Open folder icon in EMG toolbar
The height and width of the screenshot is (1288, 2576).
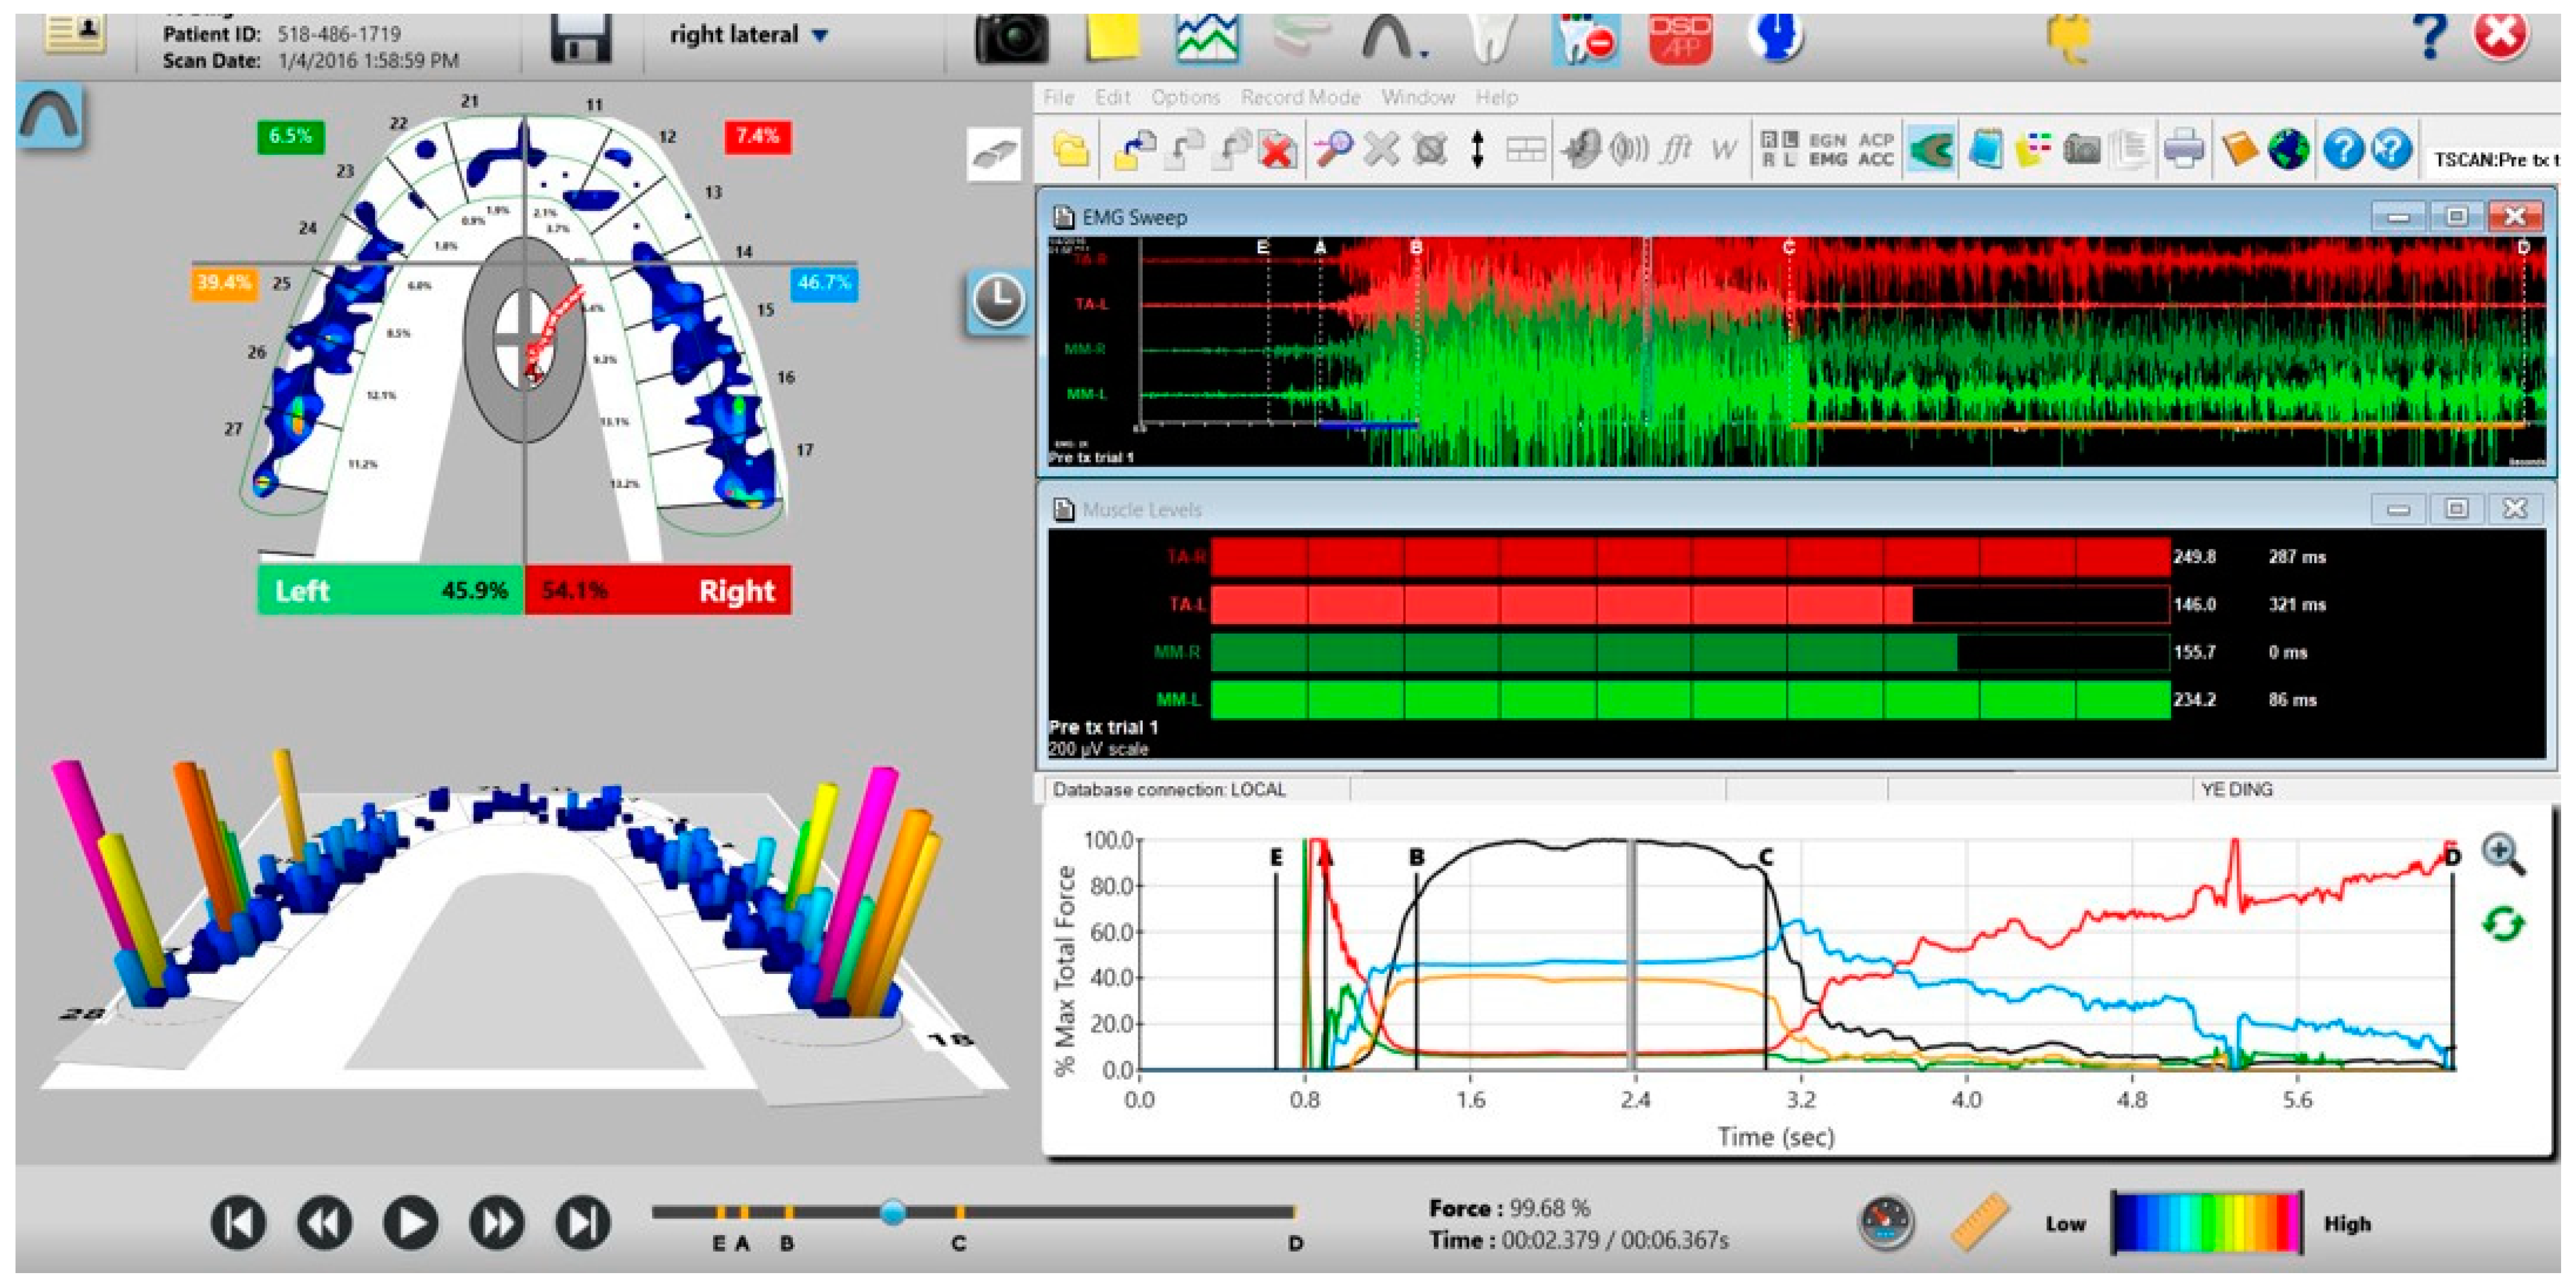pos(1071,150)
